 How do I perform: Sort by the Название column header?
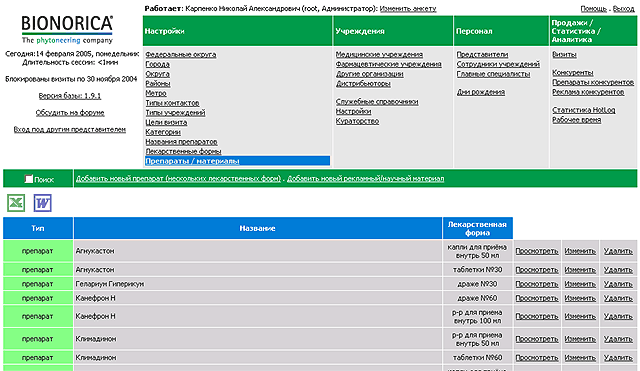point(258,228)
